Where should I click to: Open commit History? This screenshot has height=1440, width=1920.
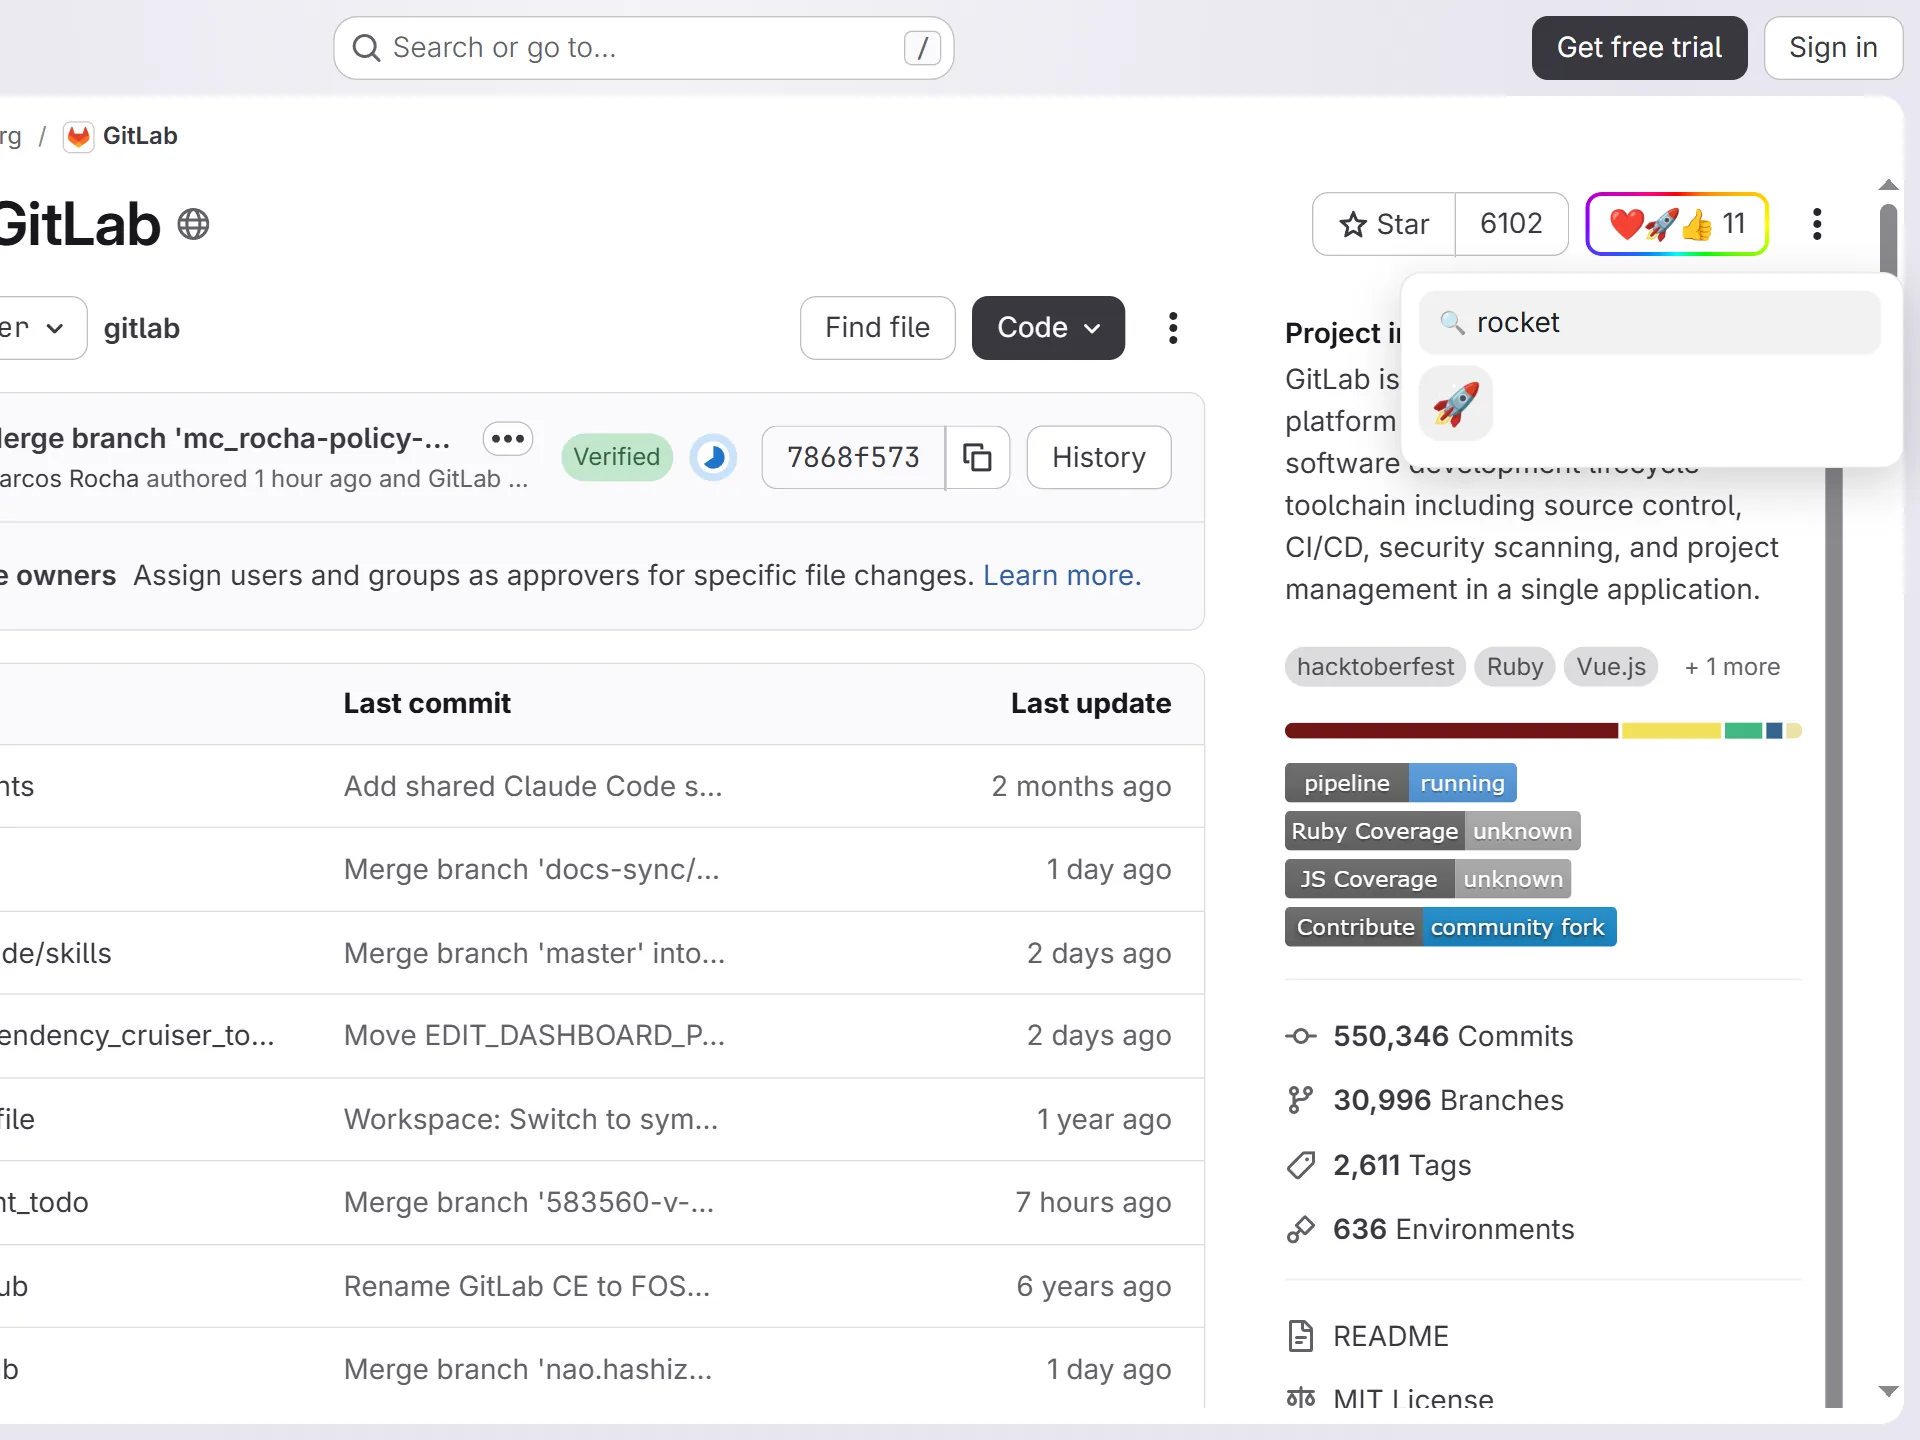(x=1099, y=457)
